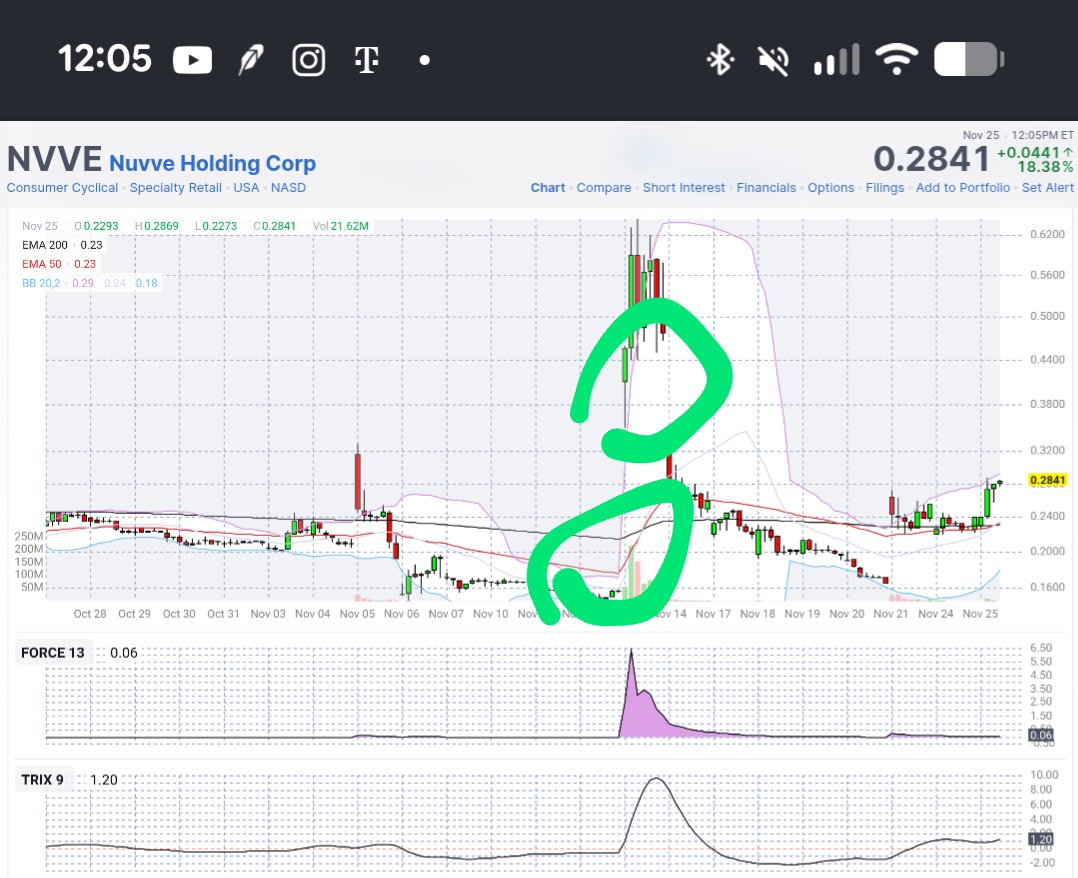Click the BB 20,2 indicator label

(x=41, y=283)
